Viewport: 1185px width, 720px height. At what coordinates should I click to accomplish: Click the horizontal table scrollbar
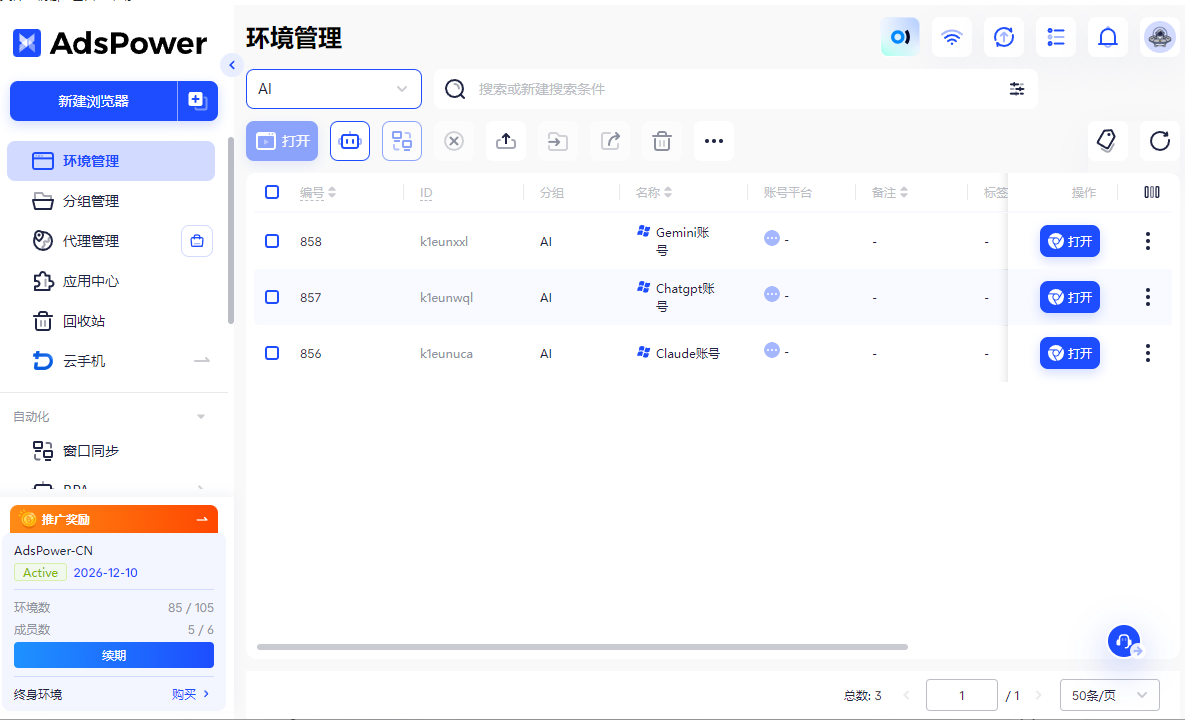[x=582, y=647]
